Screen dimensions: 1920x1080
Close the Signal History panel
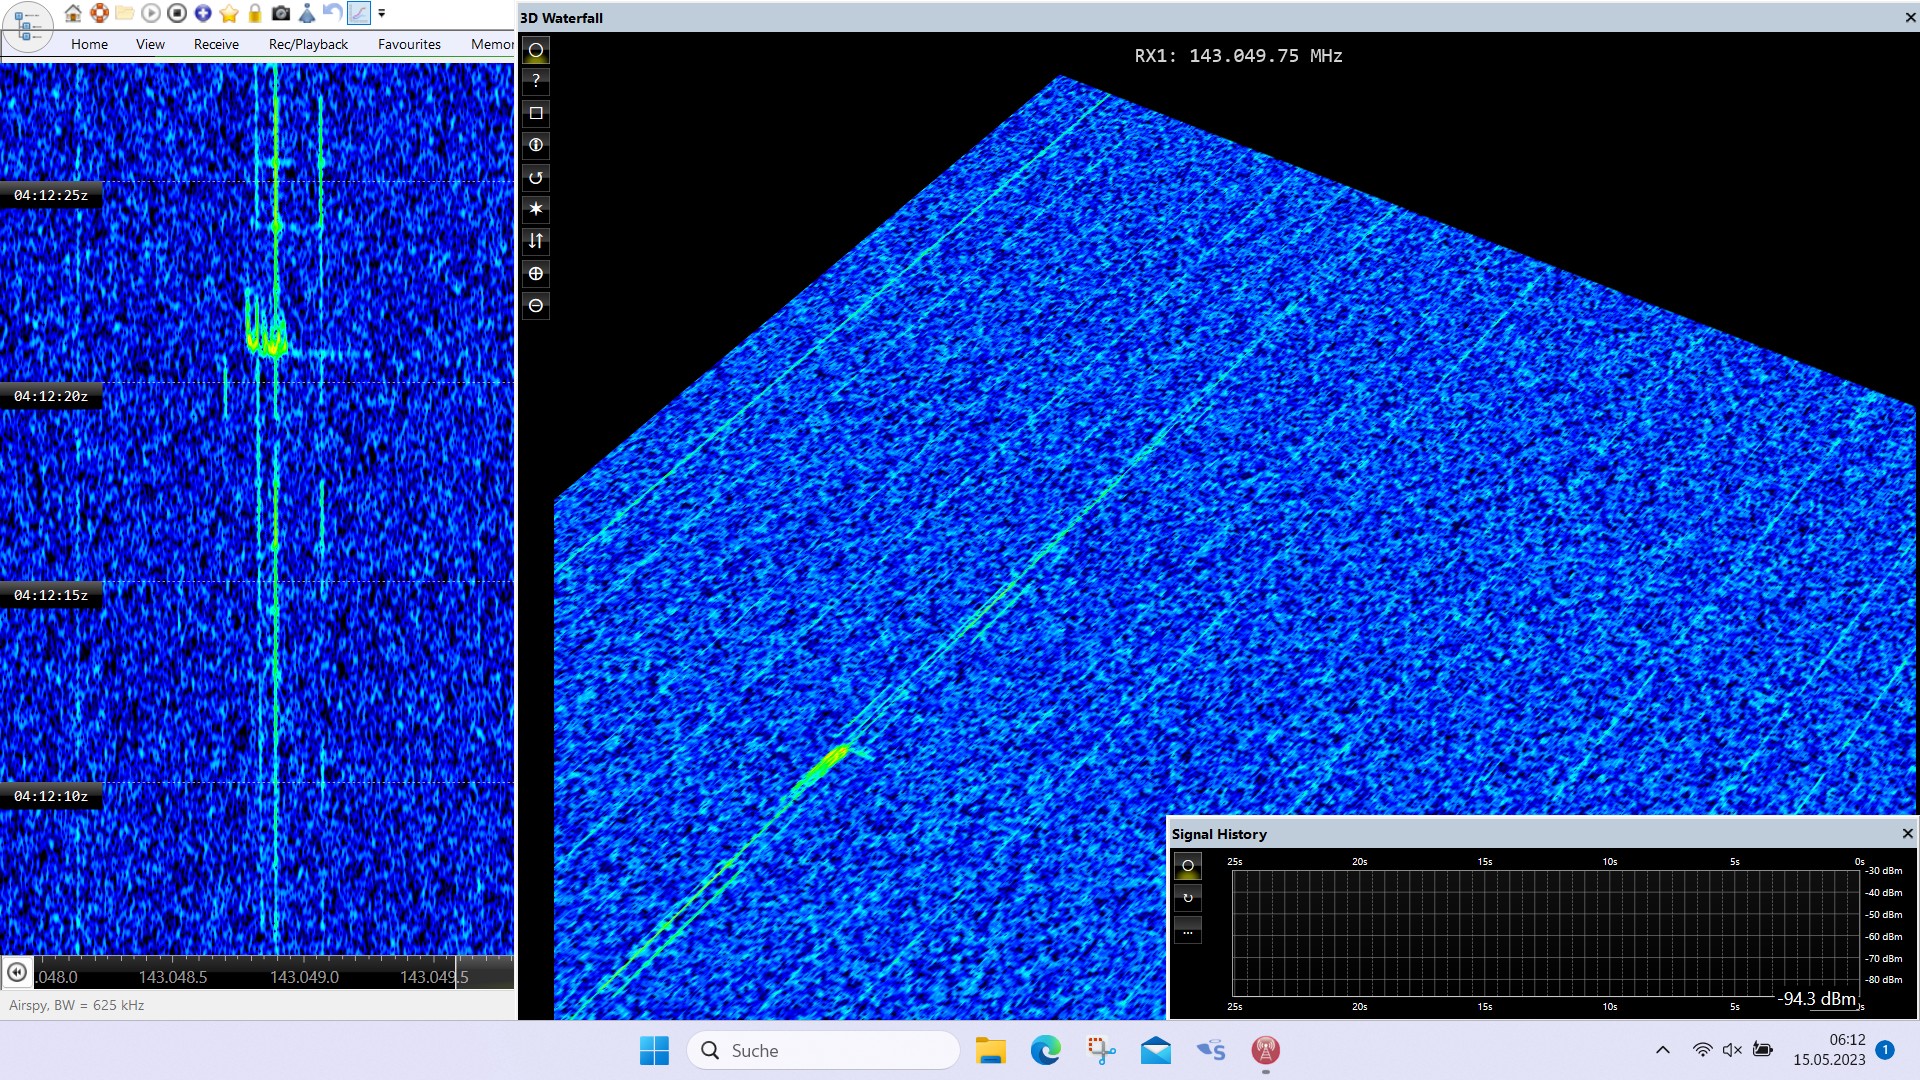tap(1907, 833)
